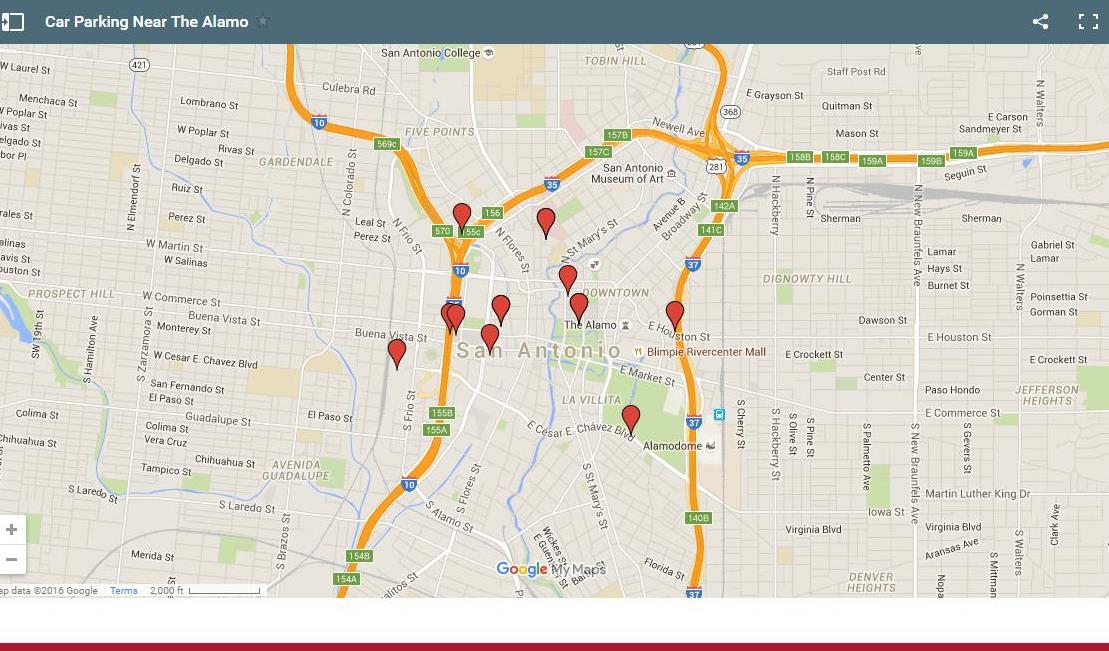Click the exit 157B sign

(617, 135)
